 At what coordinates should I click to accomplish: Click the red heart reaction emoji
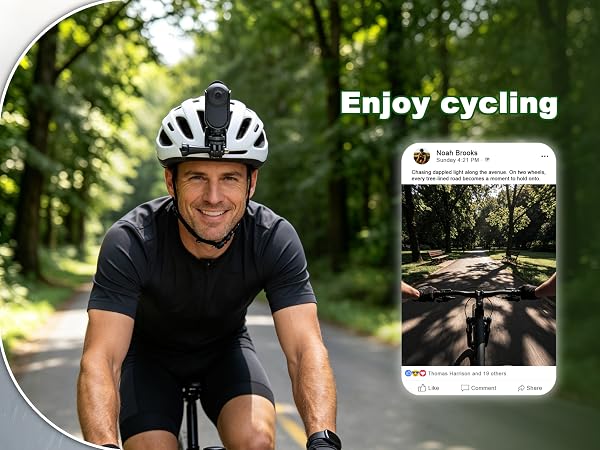click(x=423, y=373)
